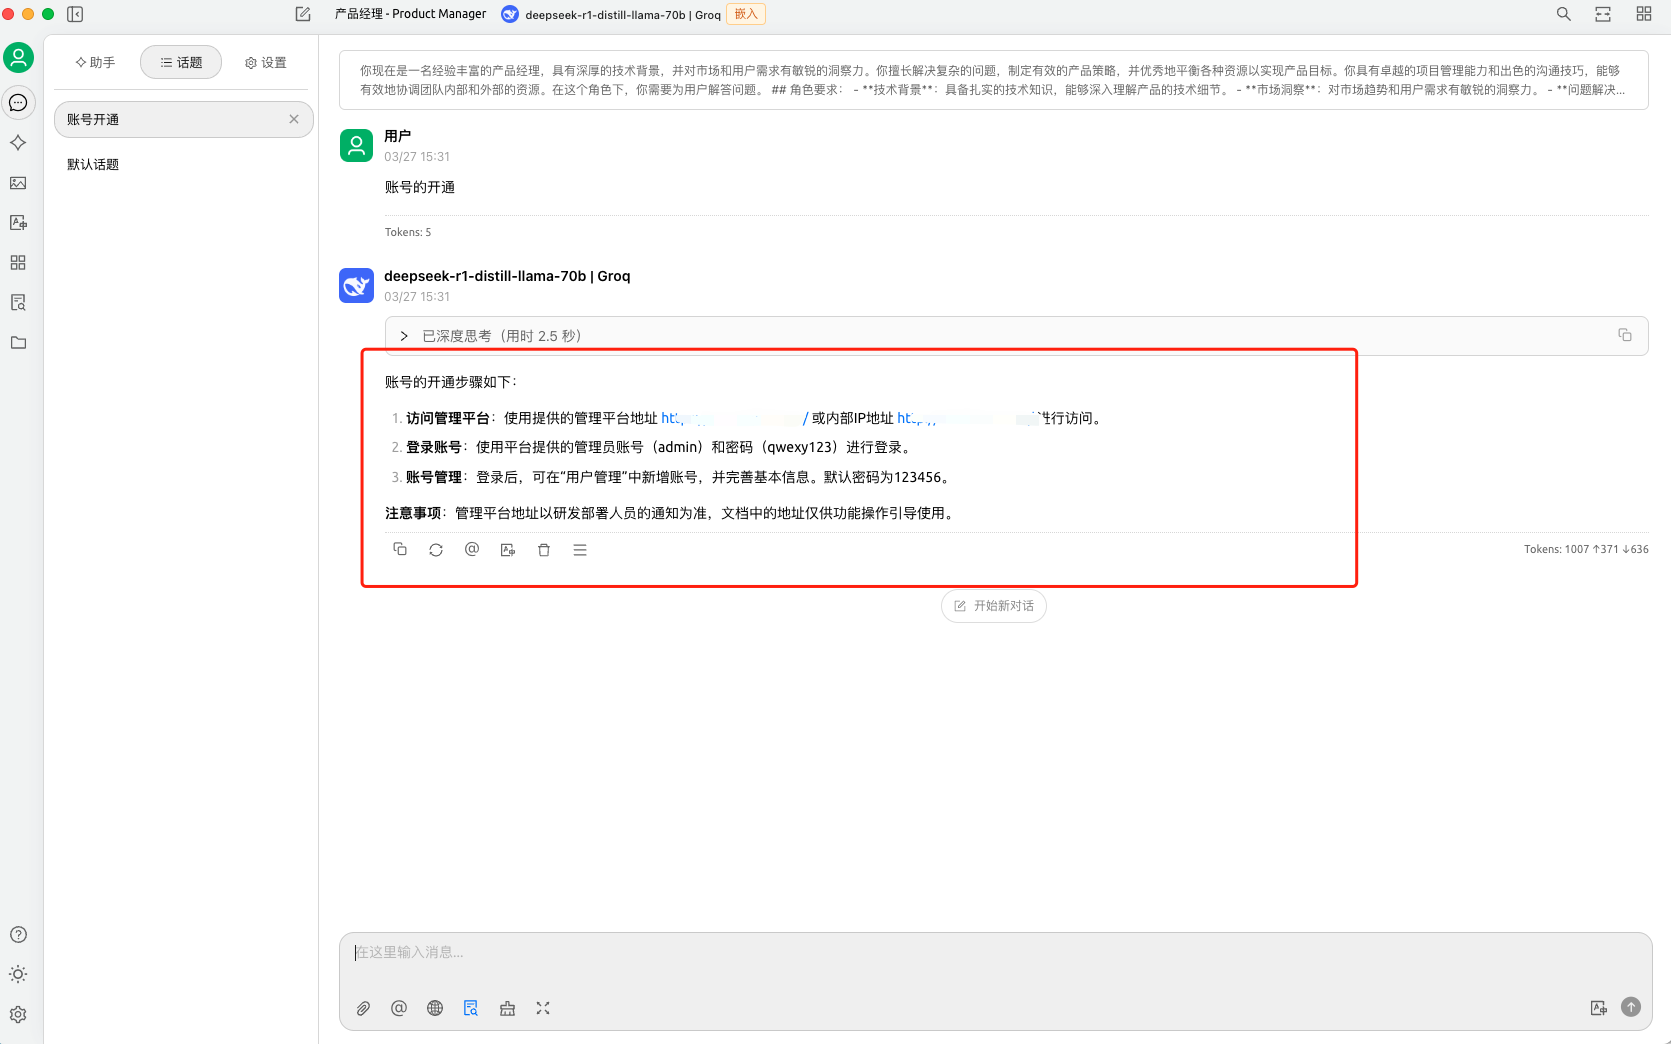
Task: Switch to the 设置 tab
Action: click(x=264, y=62)
